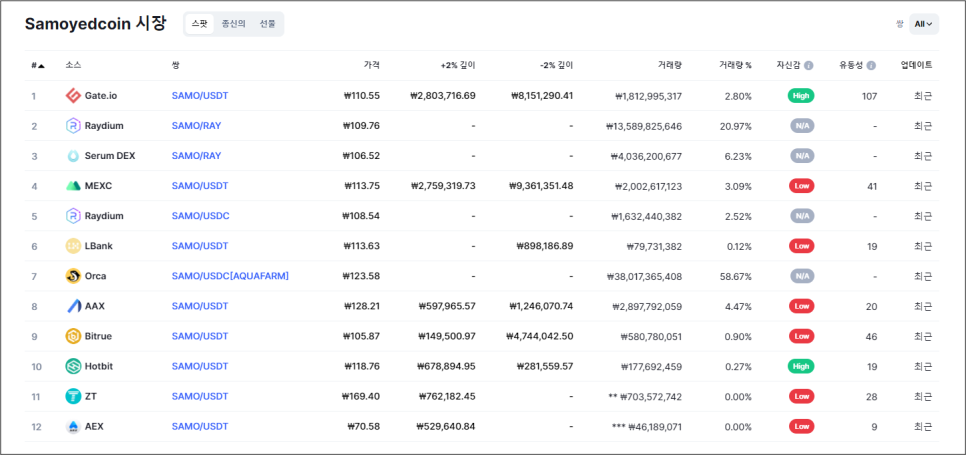Open SAMO/USDC[AQUAFARM] pair link
Image resolution: width=966 pixels, height=455 pixels.
coord(230,276)
